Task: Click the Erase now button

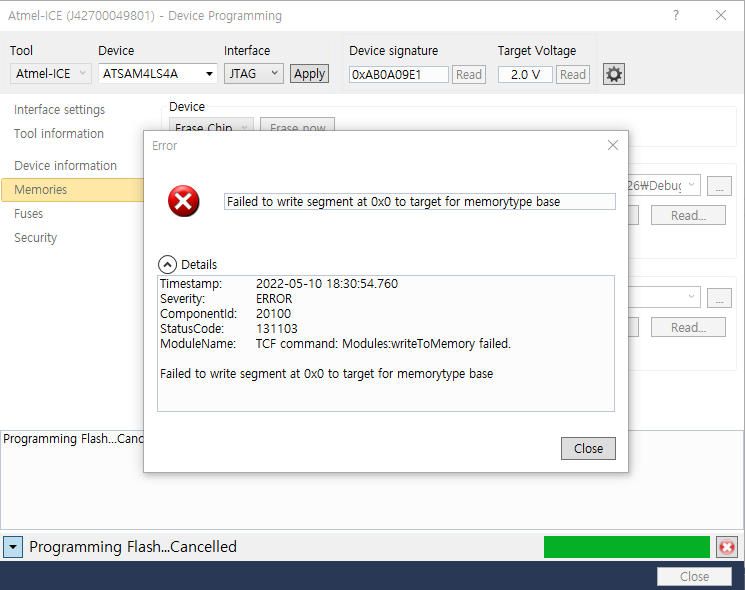Action: 297,124
